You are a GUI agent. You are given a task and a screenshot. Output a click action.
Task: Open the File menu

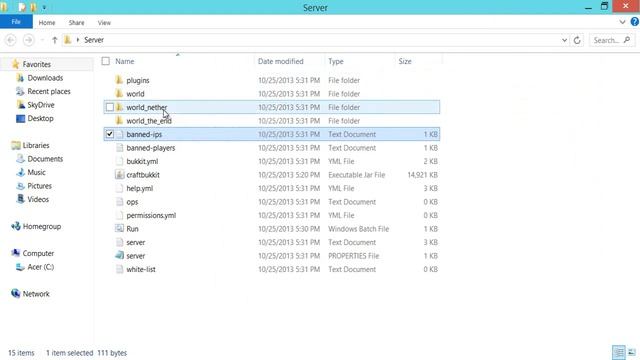pos(16,22)
